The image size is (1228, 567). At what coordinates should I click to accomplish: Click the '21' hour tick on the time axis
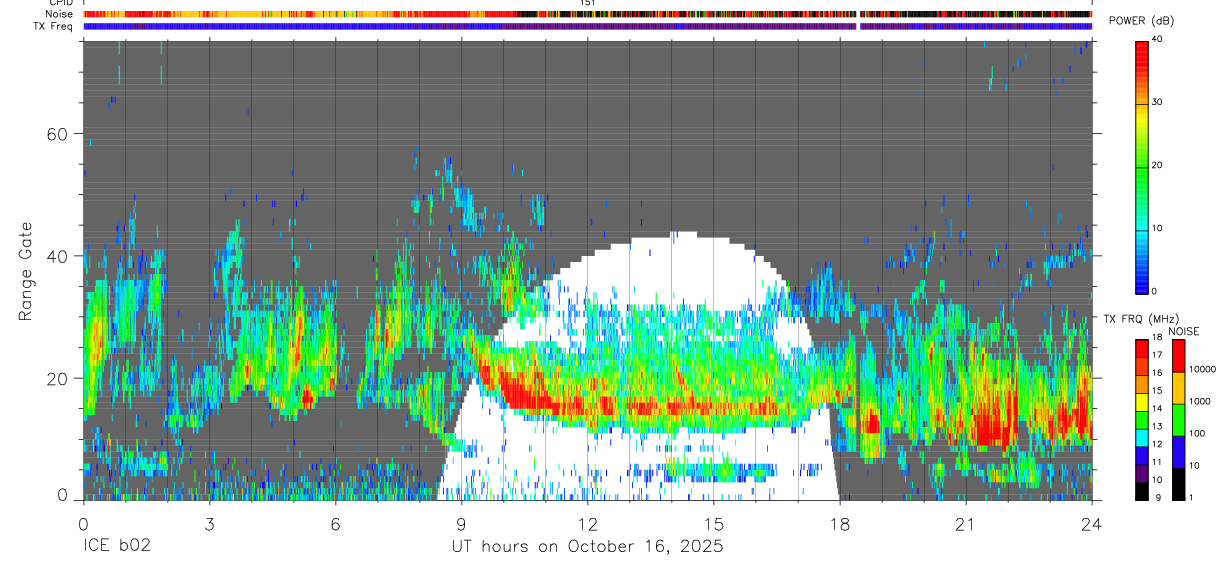[x=966, y=523]
